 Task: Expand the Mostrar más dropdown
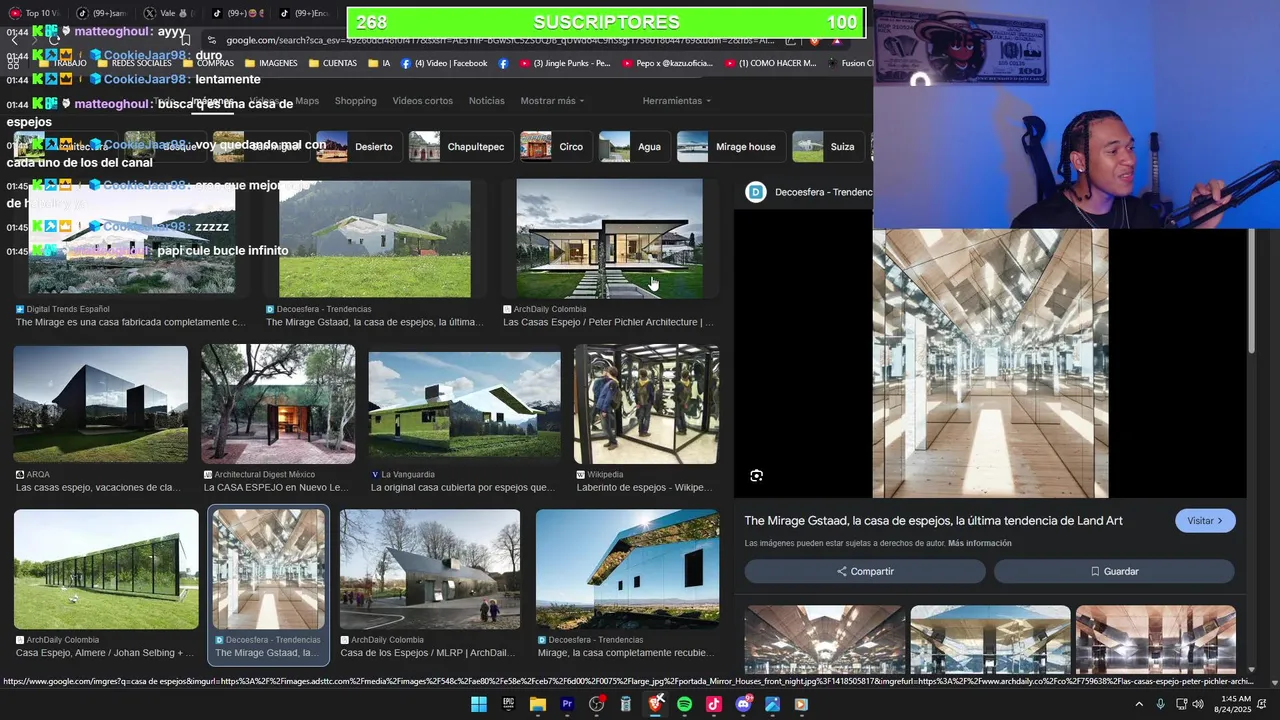coord(552,101)
